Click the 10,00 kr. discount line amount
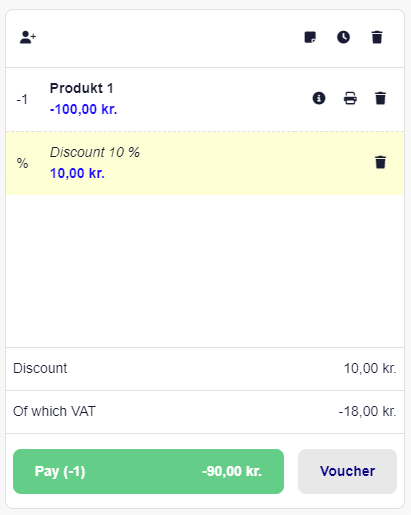The width and height of the screenshot is (411, 515). pos(77,173)
